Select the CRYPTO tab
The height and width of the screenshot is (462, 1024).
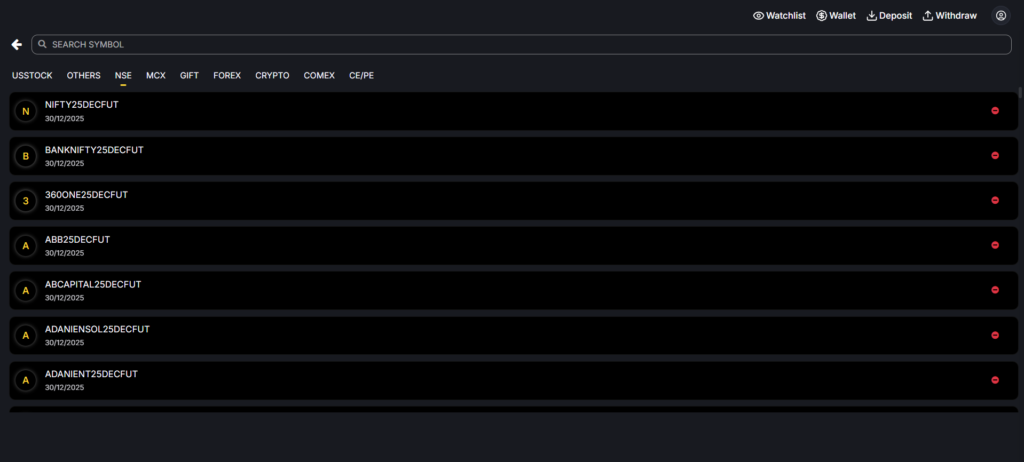tap(272, 75)
